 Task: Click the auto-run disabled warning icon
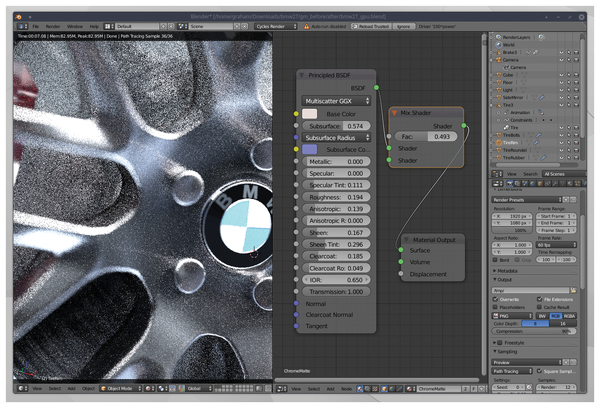click(307, 26)
